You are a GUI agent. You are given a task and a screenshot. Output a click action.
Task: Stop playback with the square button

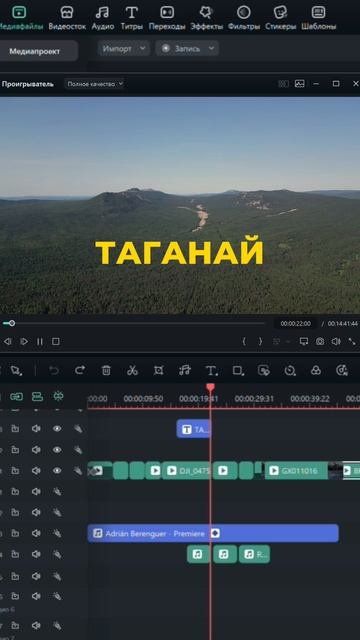click(x=56, y=342)
